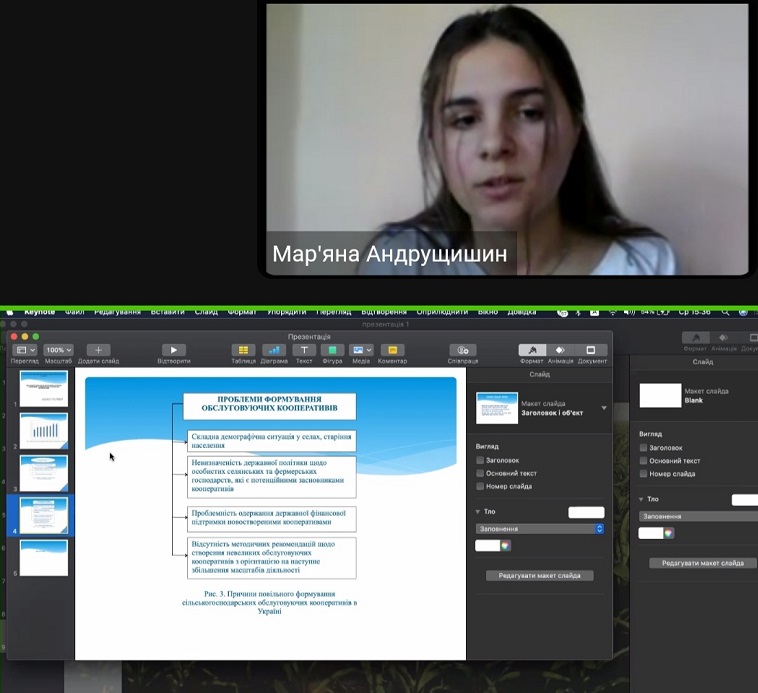Enable Заголовок checkbox in the front window inspector
The height and width of the screenshot is (693, 758).
pos(480,460)
